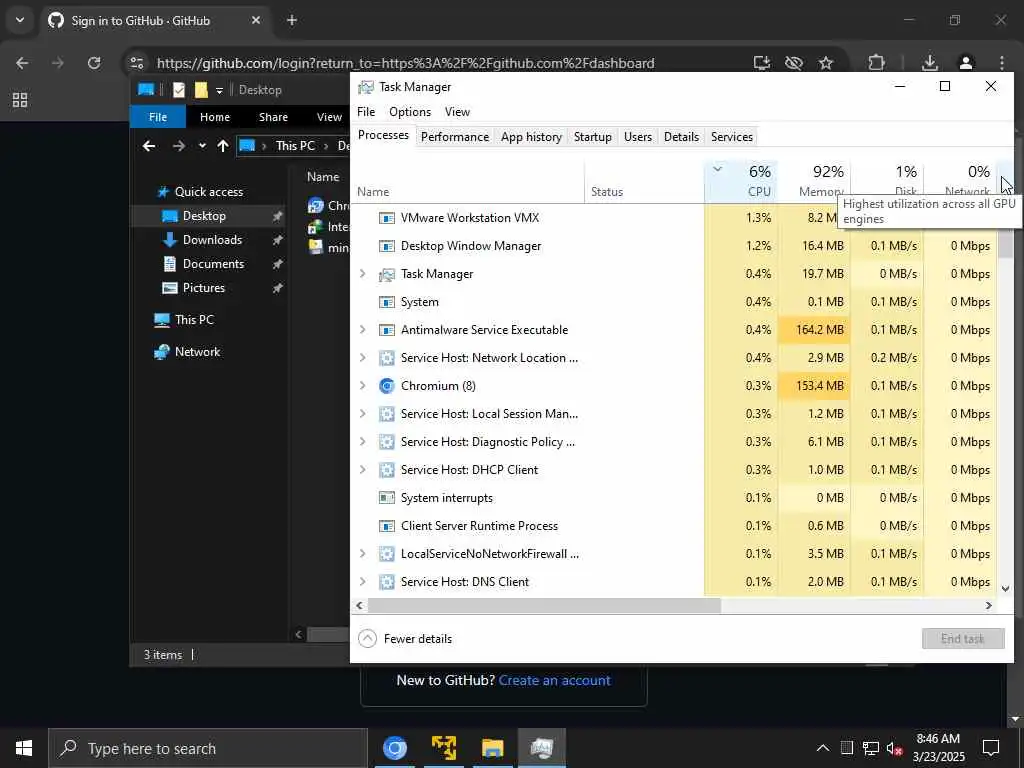
Task: Select Documents in Explorer sidebar
Action: click(x=213, y=264)
